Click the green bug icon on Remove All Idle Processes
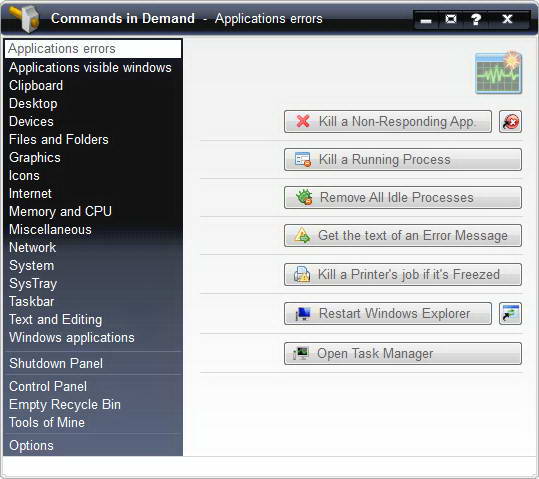This screenshot has height=479, width=539. (x=304, y=197)
